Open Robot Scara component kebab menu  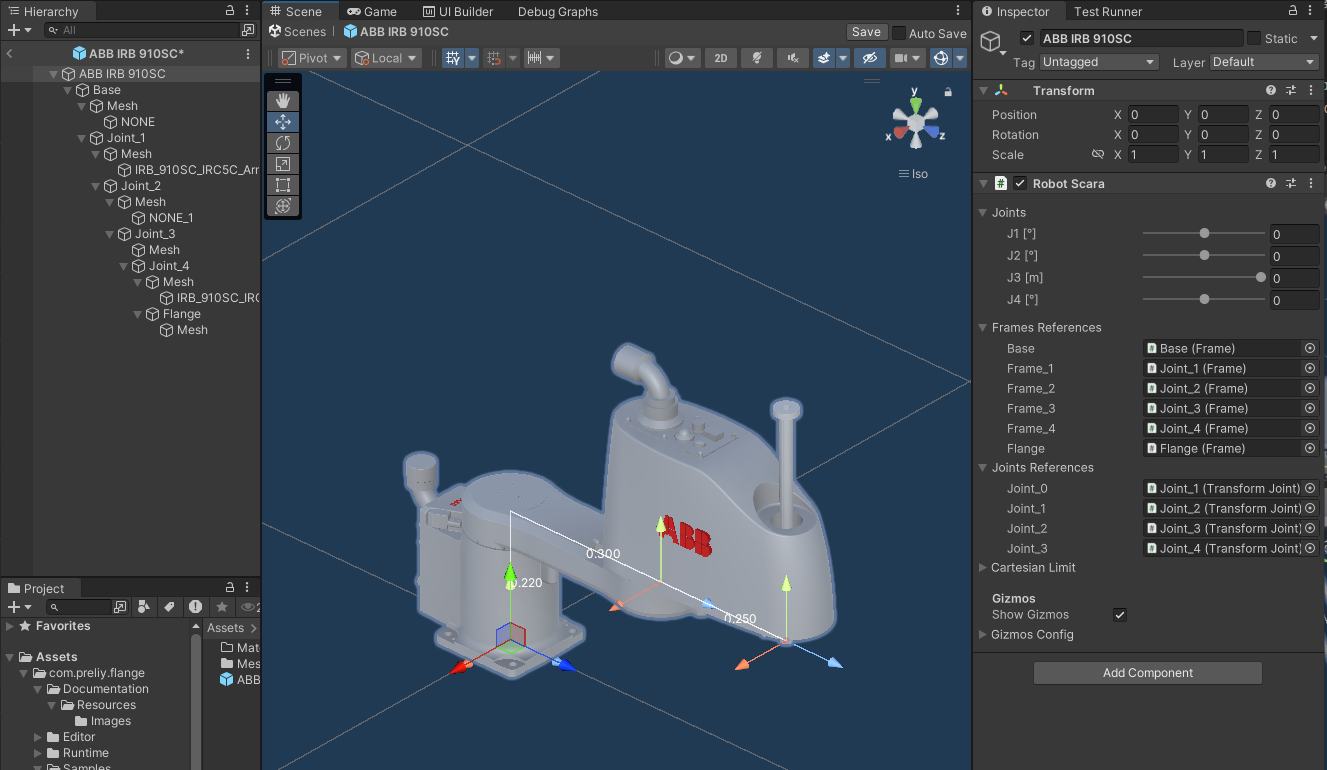click(1311, 184)
